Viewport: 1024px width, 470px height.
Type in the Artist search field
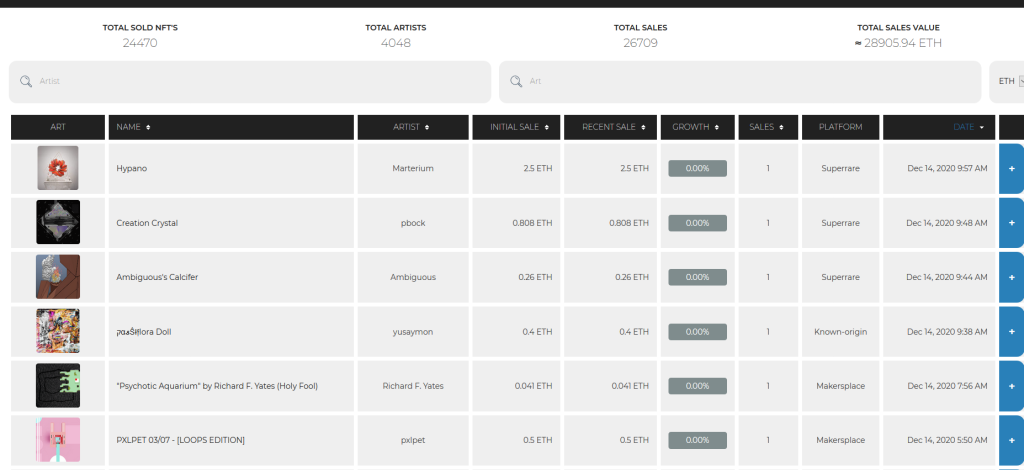pyautogui.click(x=260, y=81)
